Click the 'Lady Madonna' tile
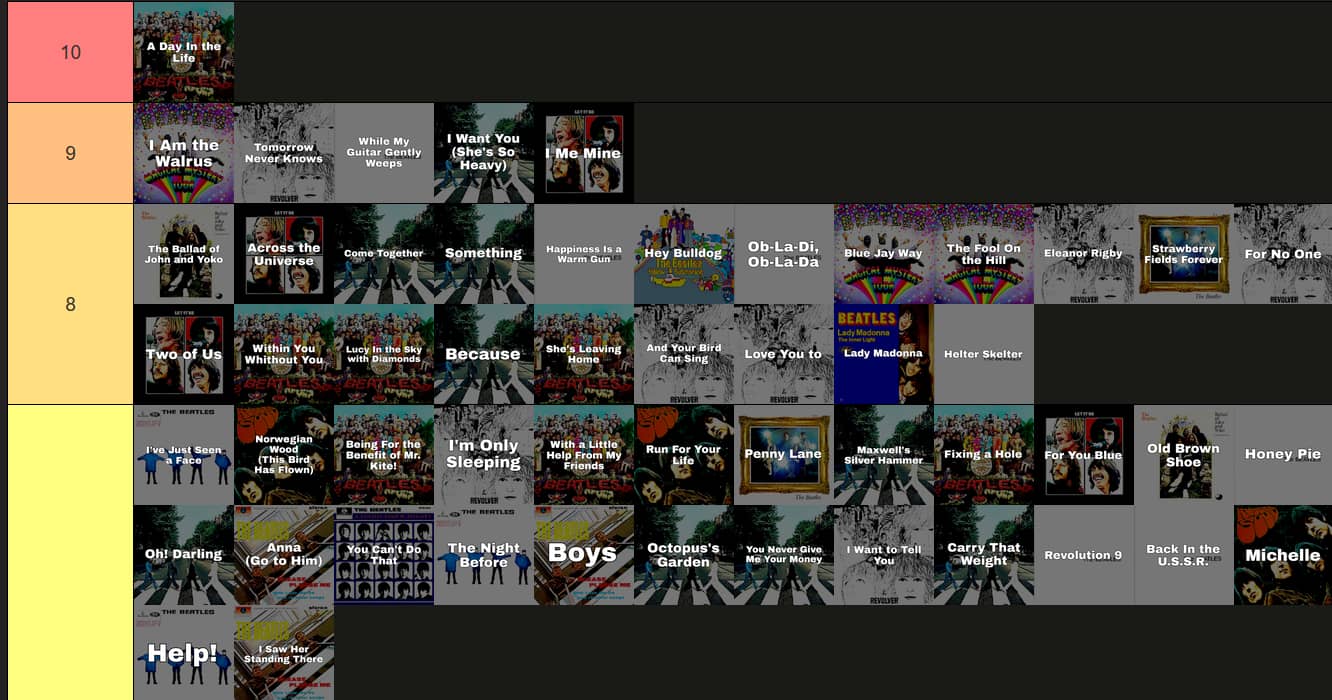Image resolution: width=1332 pixels, height=700 pixels. 884,354
